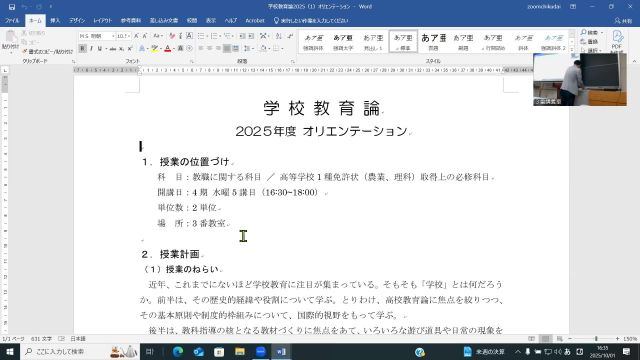The image size is (640, 360).
Task: Switch to web layout view in status bar
Action: pyautogui.click(x=560, y=339)
